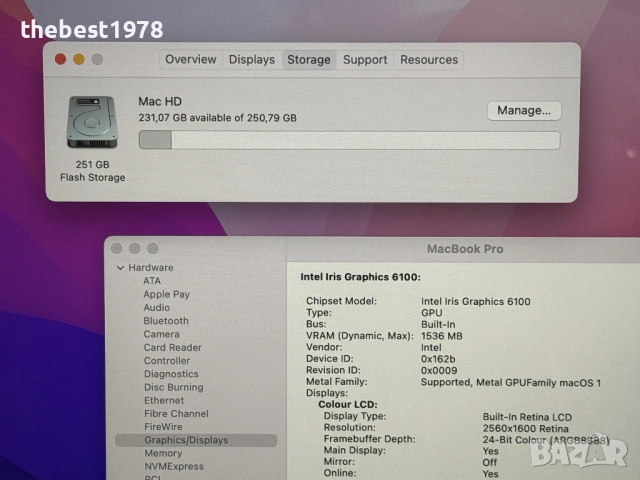Select ATA in the hardware list
The image size is (640, 480).
tap(152, 281)
